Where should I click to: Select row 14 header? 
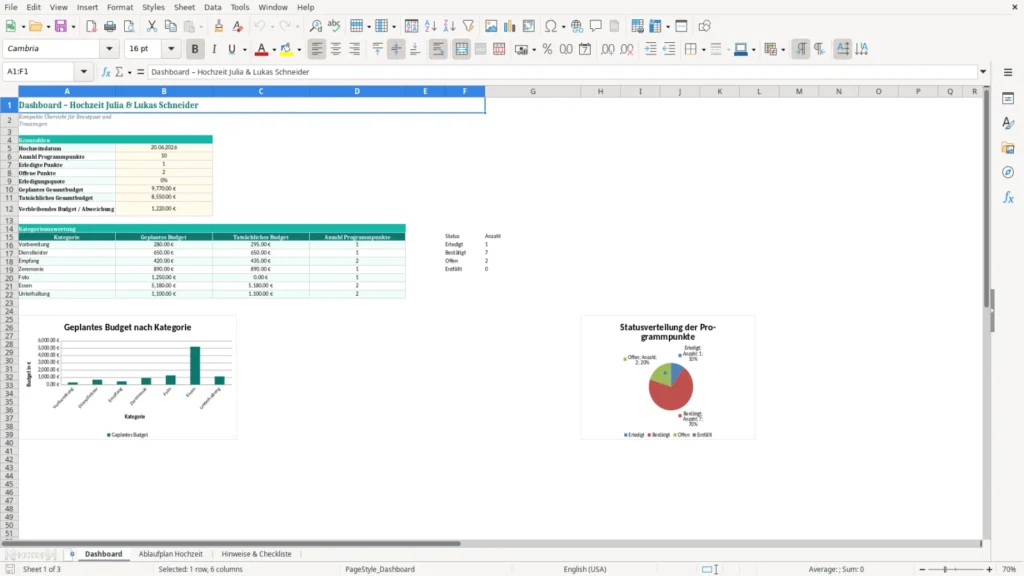click(x=9, y=229)
